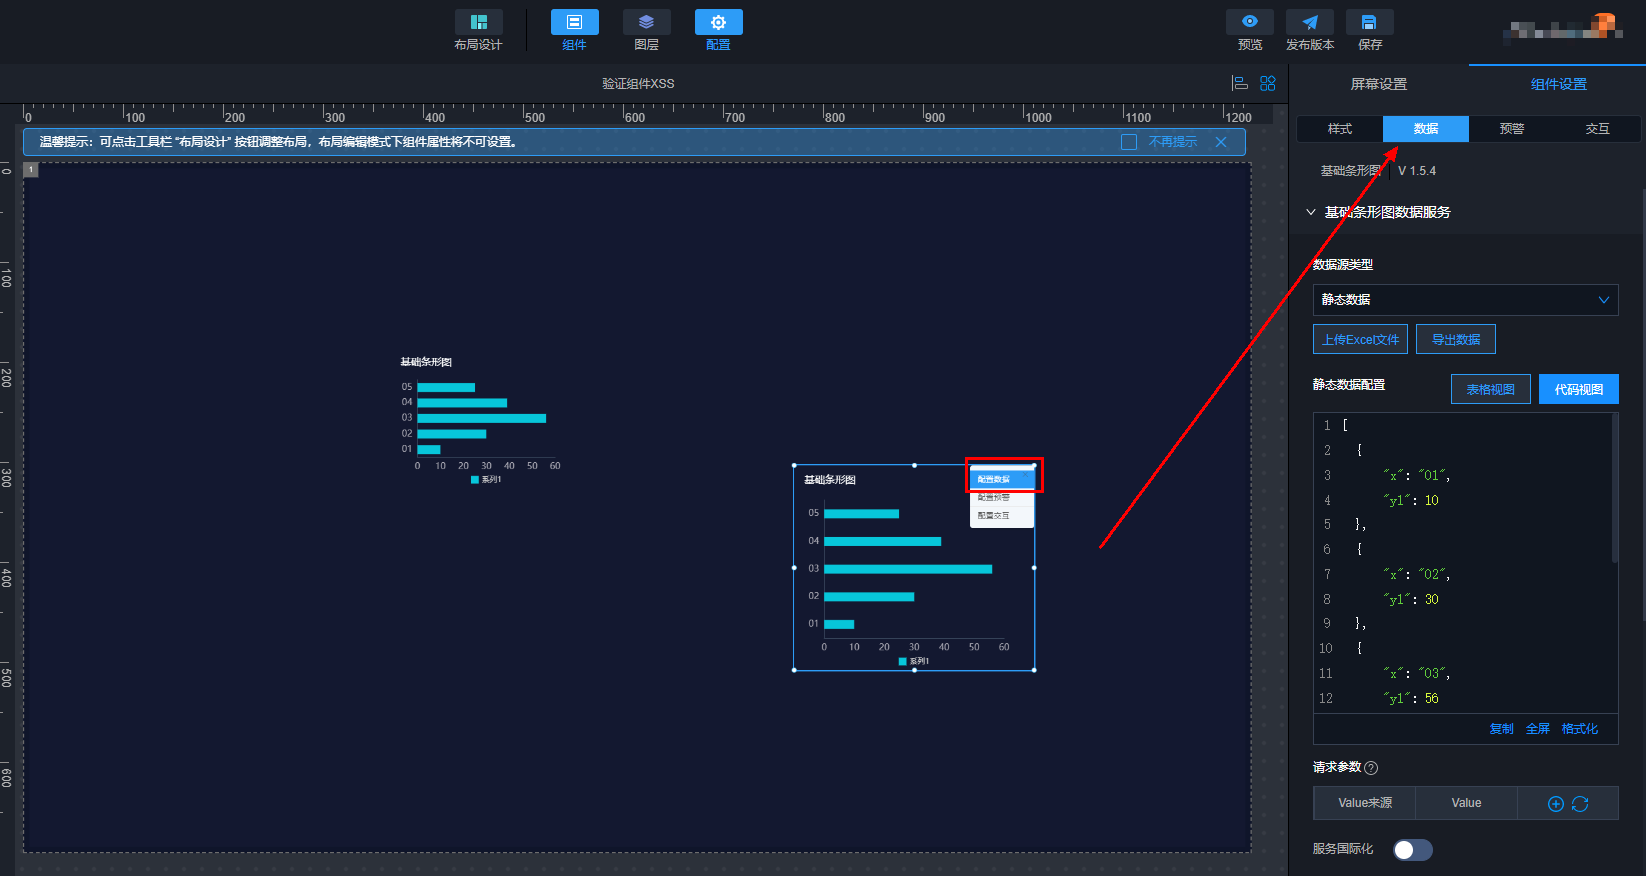Click the 导出数据 button
Image resolution: width=1646 pixels, height=876 pixels.
pyautogui.click(x=1456, y=339)
